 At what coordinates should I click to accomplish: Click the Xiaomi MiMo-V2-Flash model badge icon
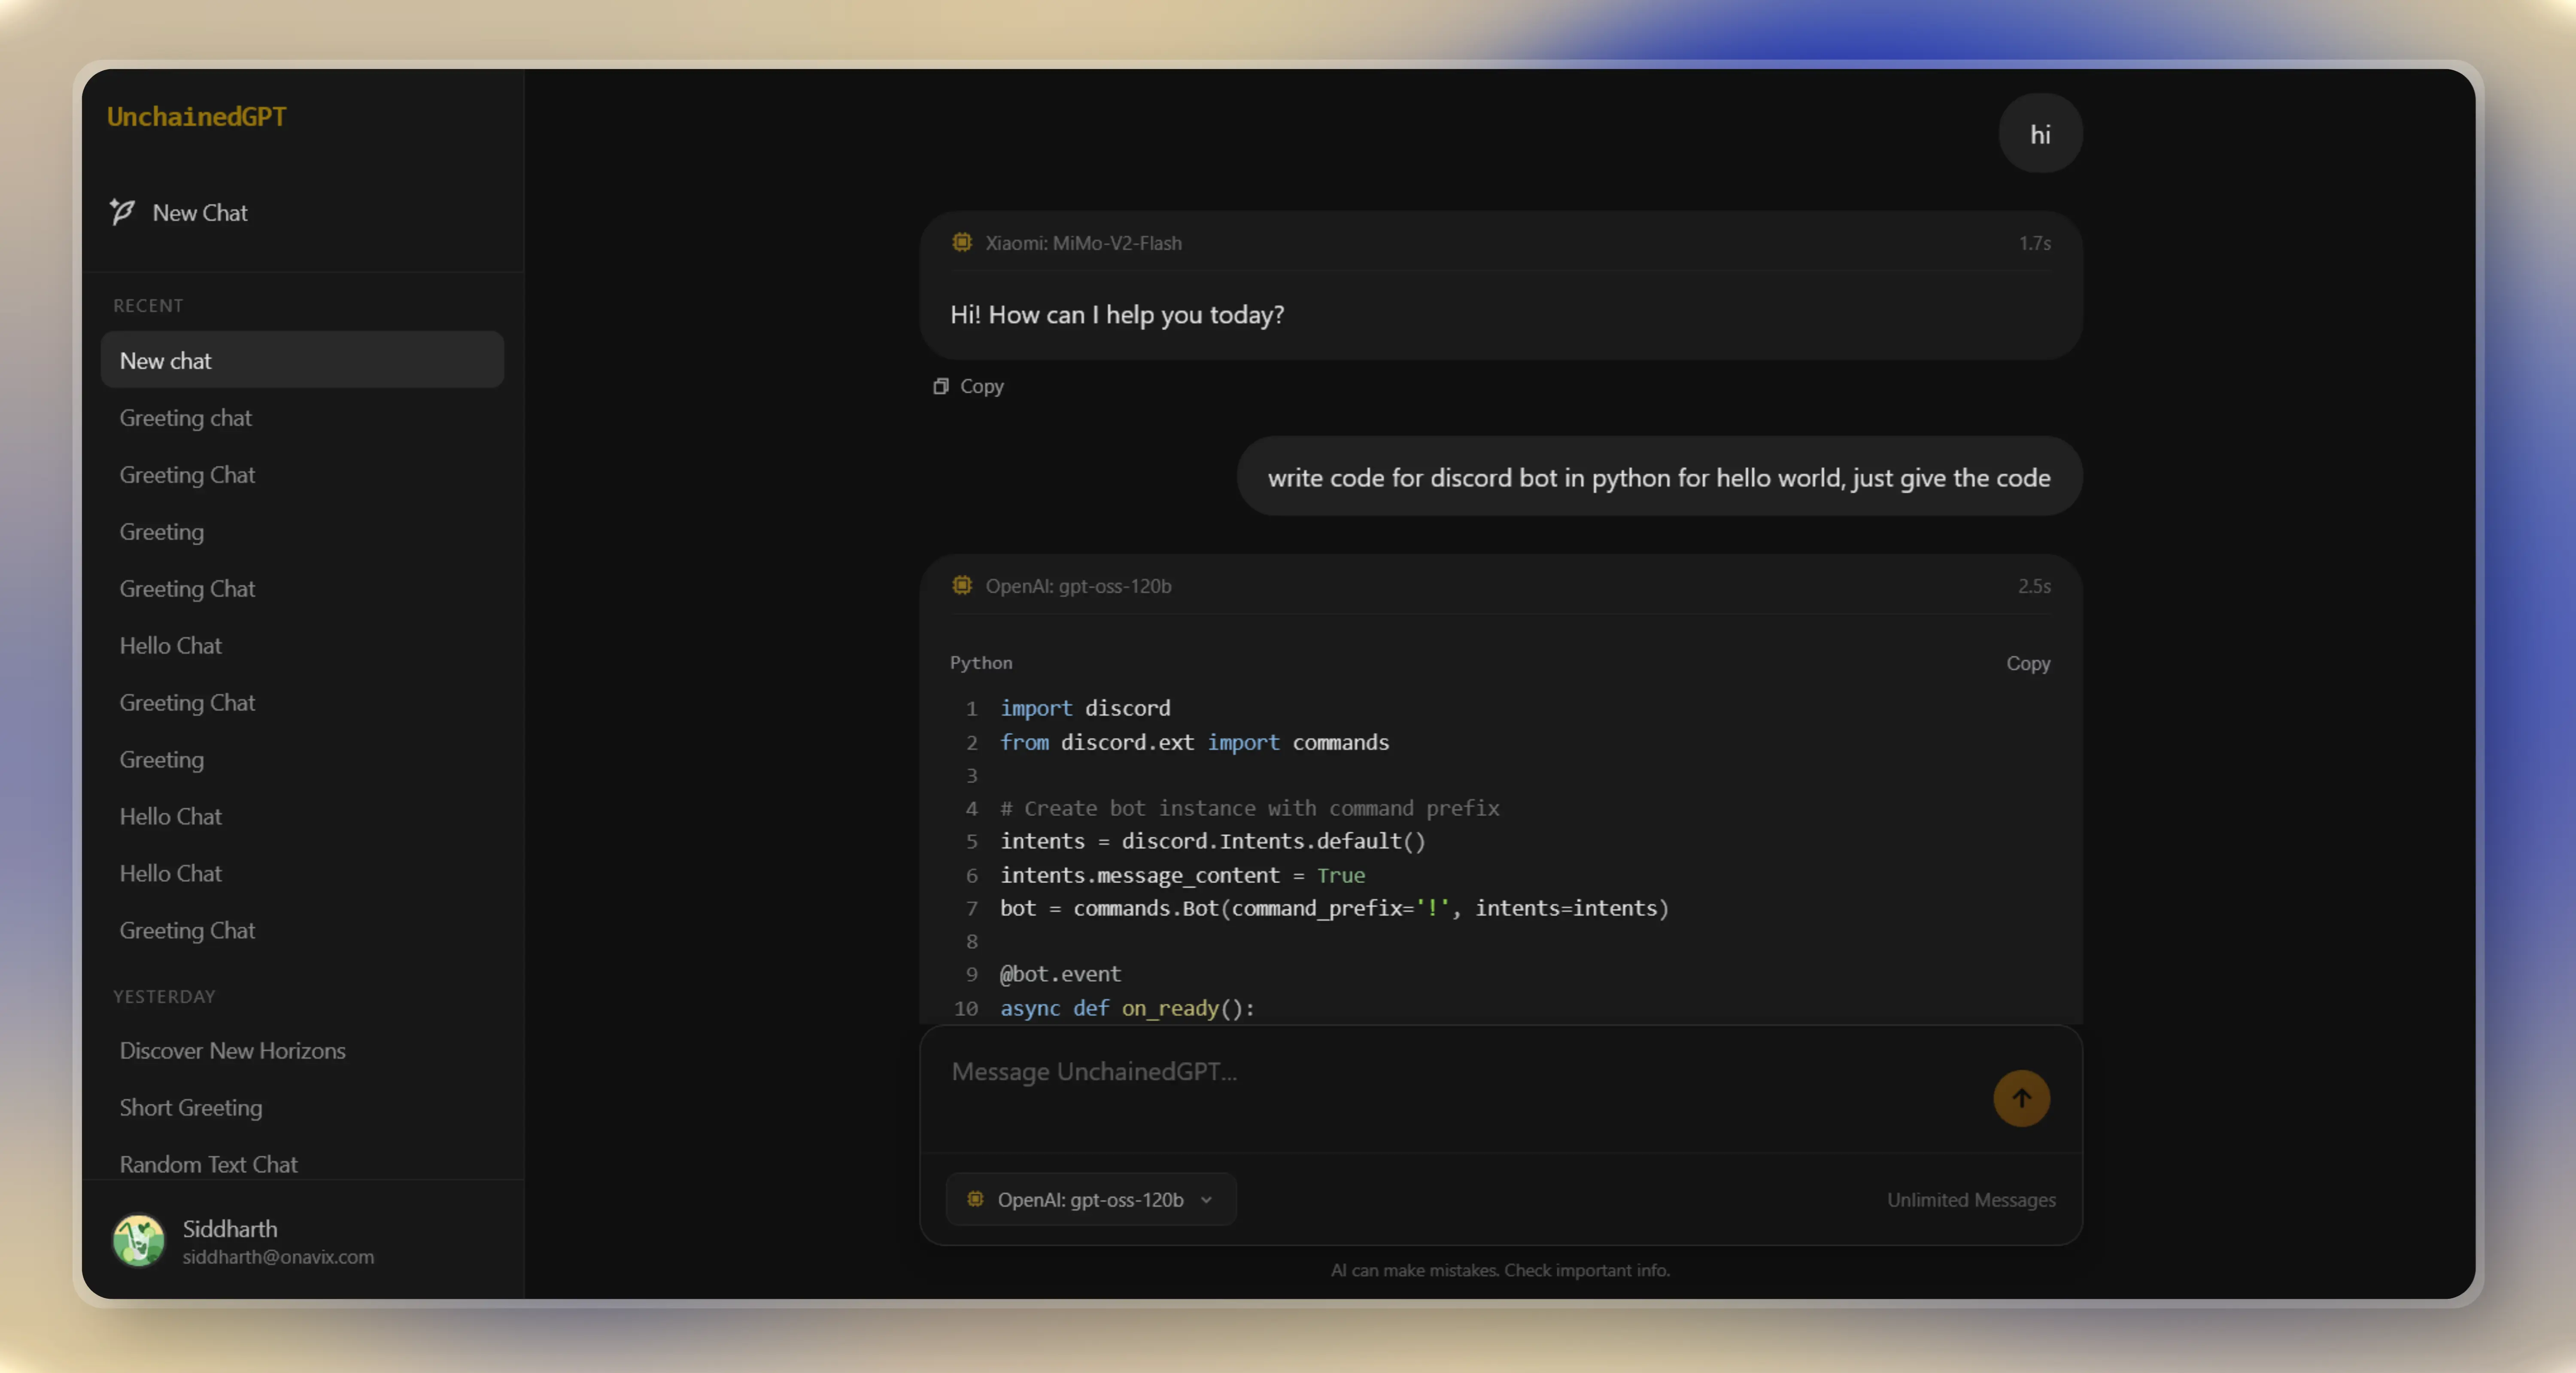tap(962, 243)
